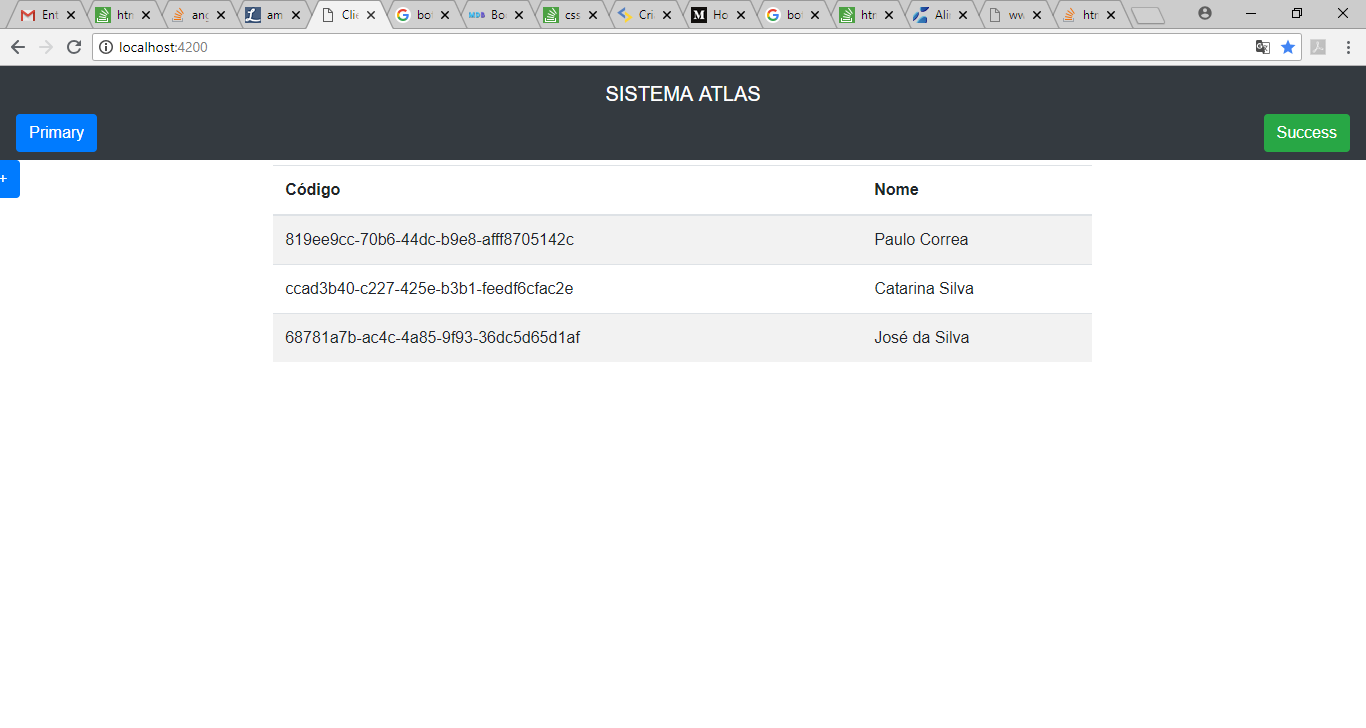Viewport: 1366px width, 728px height.
Task: Select code ccad3b40-c227-425e-b3b1-feedf6cfac2e
Action: tap(429, 289)
